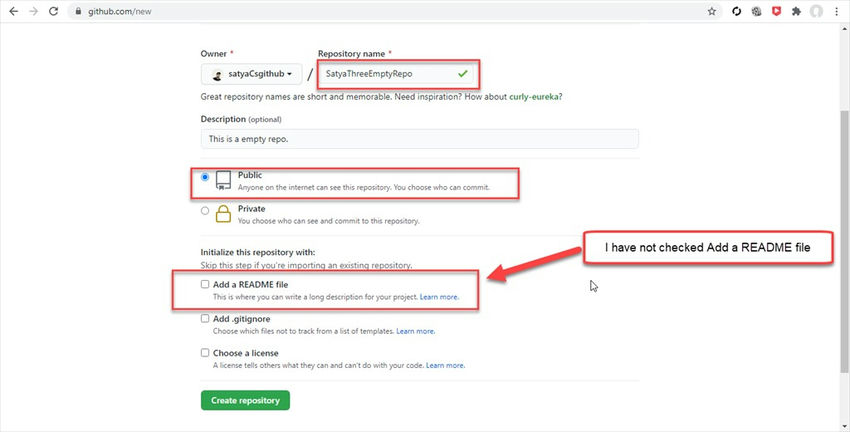Viewport: 850px width, 432px height.
Task: Tick the Choose a license checkbox
Action: point(205,353)
